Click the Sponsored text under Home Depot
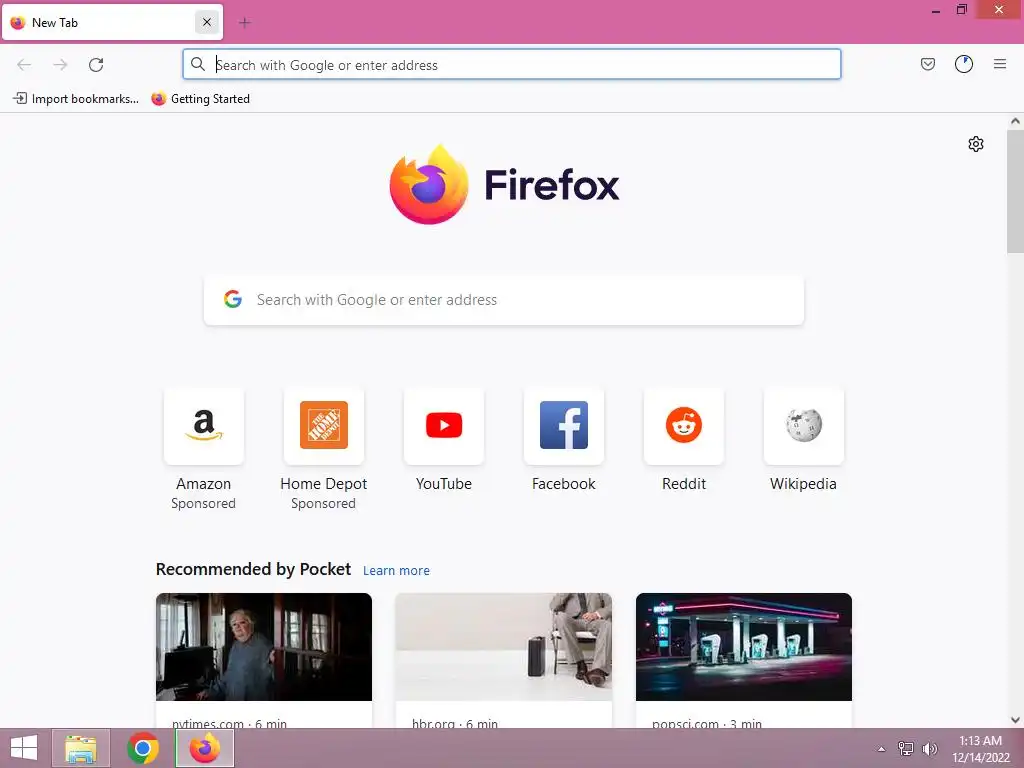 (x=323, y=504)
